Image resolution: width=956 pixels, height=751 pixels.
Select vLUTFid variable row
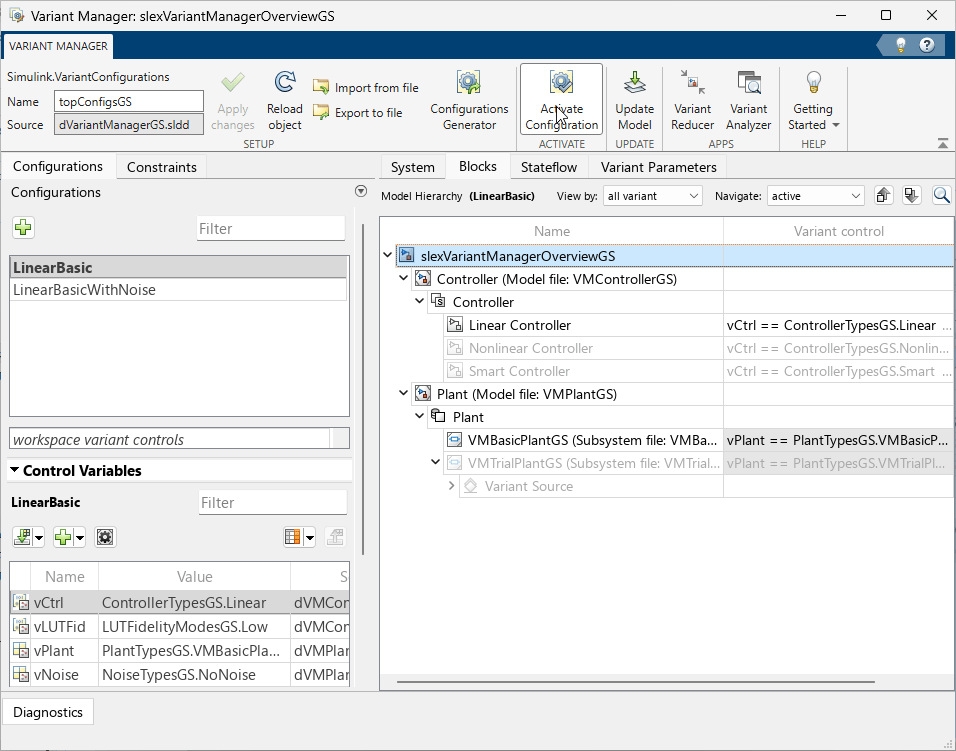coord(180,627)
